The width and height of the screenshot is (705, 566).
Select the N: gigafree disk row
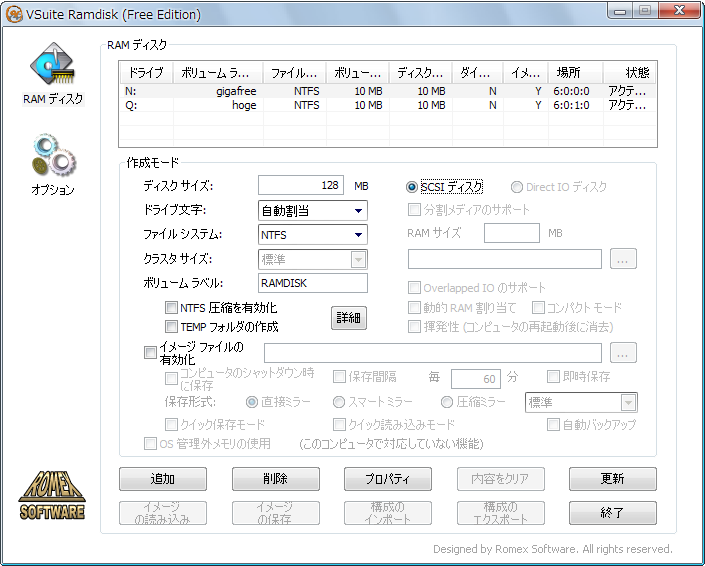click(x=388, y=91)
